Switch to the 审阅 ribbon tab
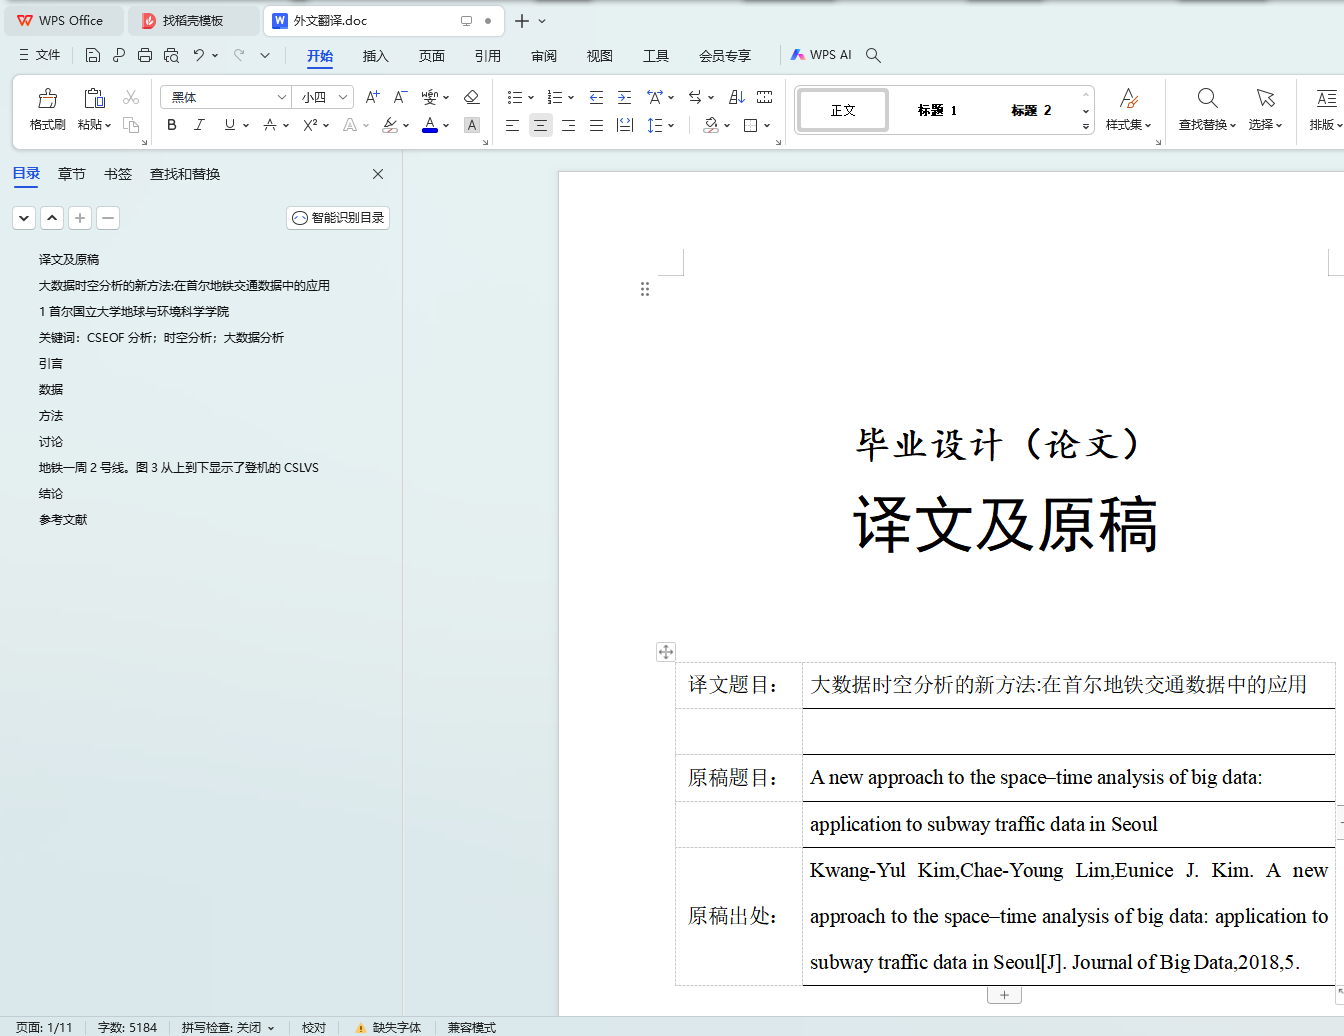The width and height of the screenshot is (1344, 1036). coord(543,56)
